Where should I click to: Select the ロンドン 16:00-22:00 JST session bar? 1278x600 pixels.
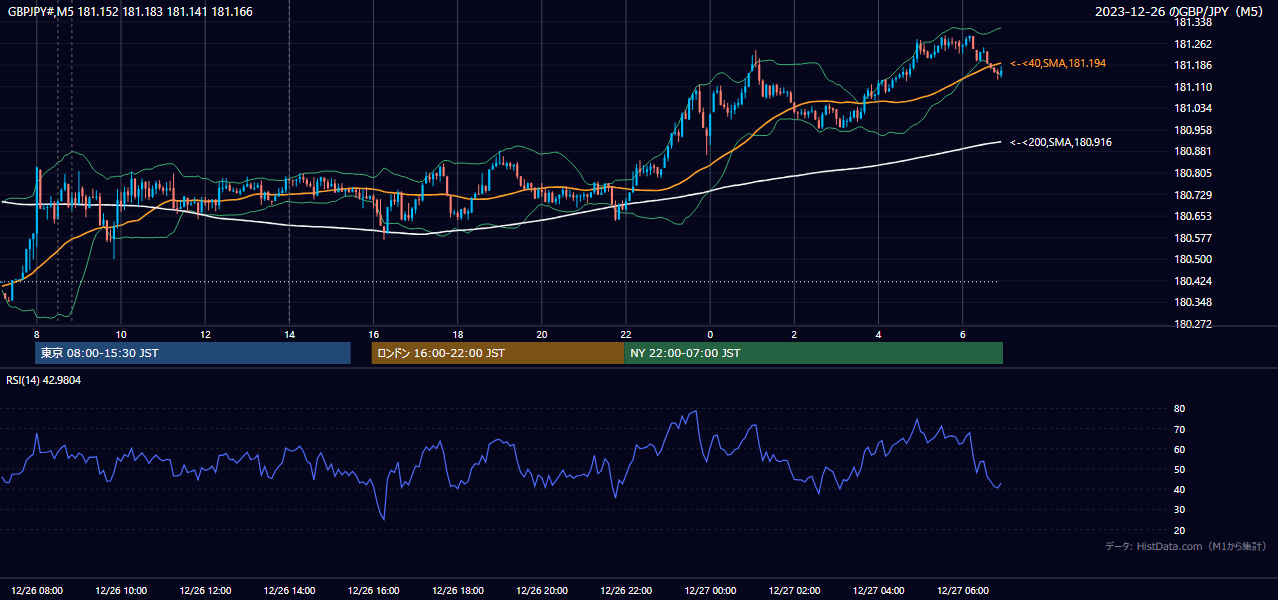[498, 353]
